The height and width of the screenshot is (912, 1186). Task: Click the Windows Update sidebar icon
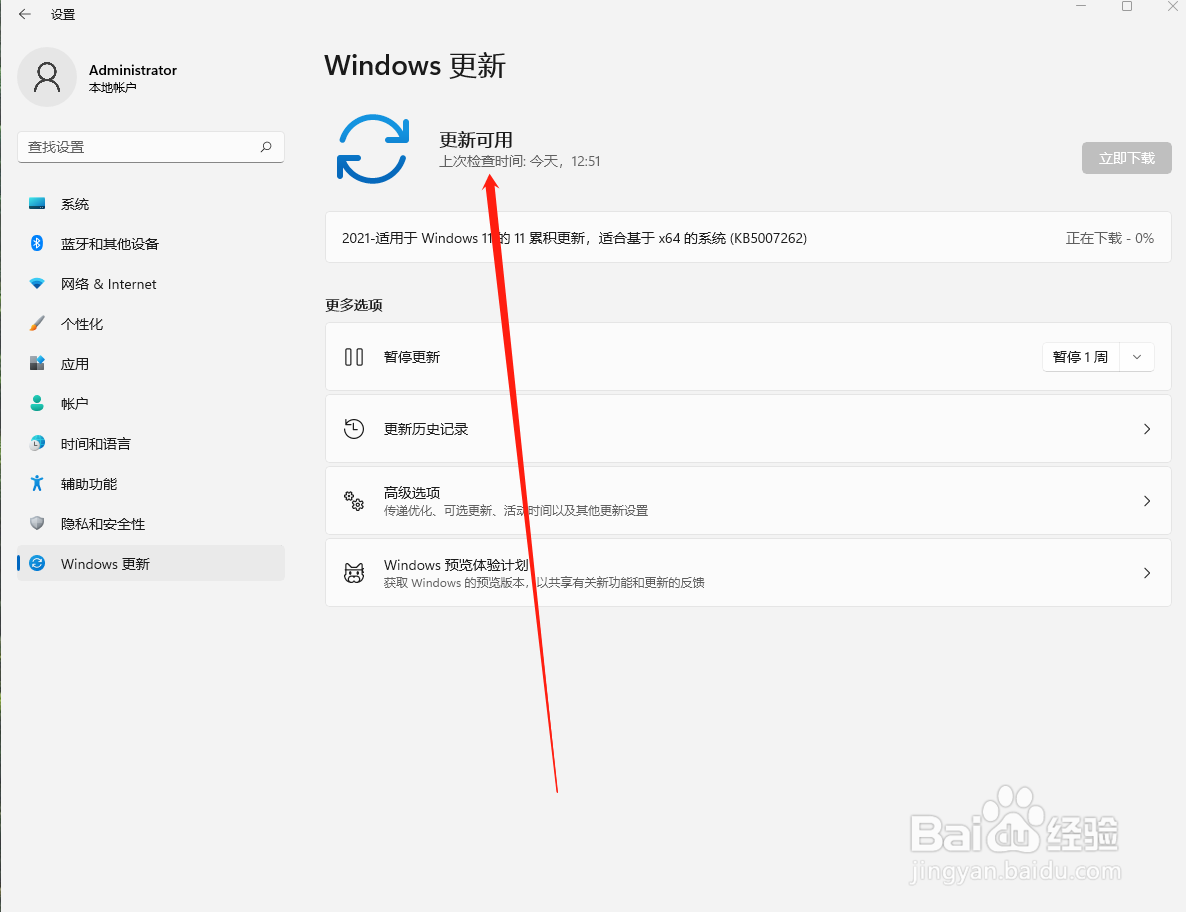37,563
